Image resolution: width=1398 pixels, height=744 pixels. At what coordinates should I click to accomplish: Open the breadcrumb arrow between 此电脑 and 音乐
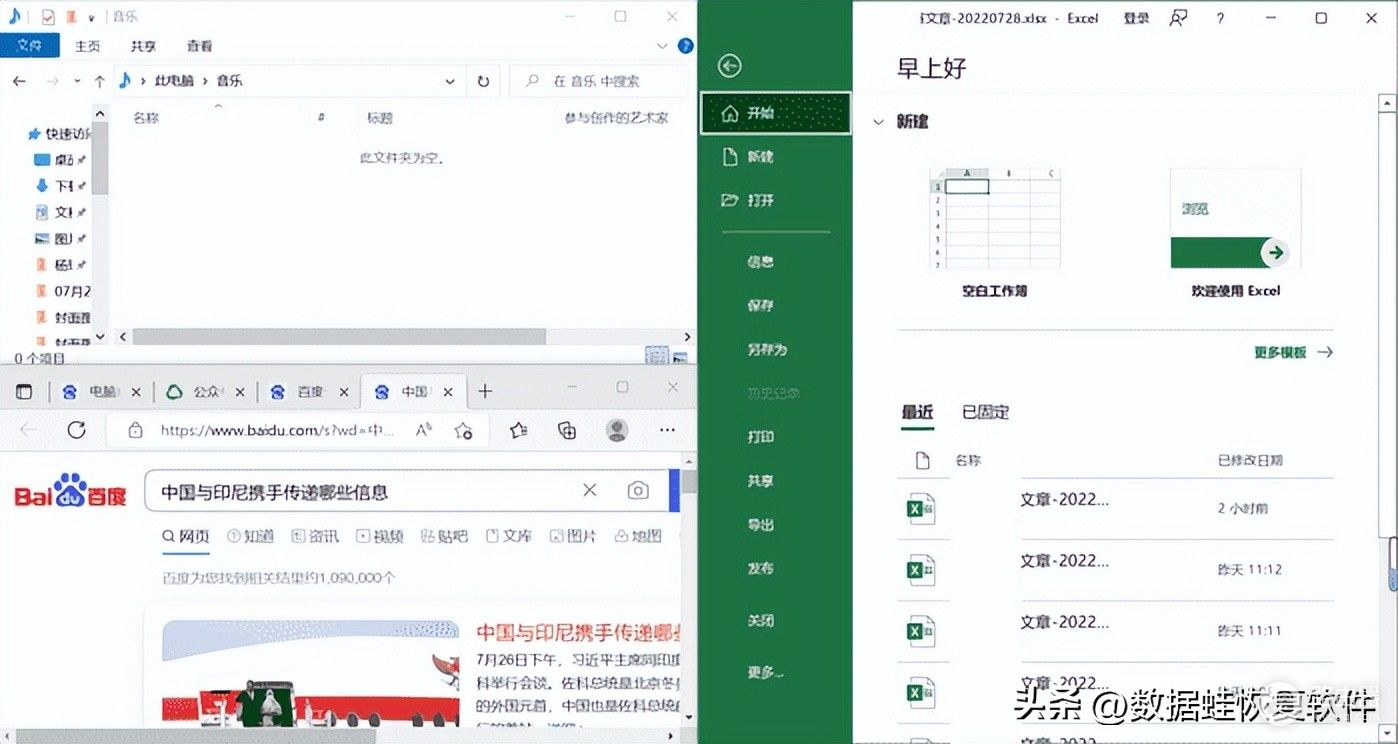[x=203, y=81]
